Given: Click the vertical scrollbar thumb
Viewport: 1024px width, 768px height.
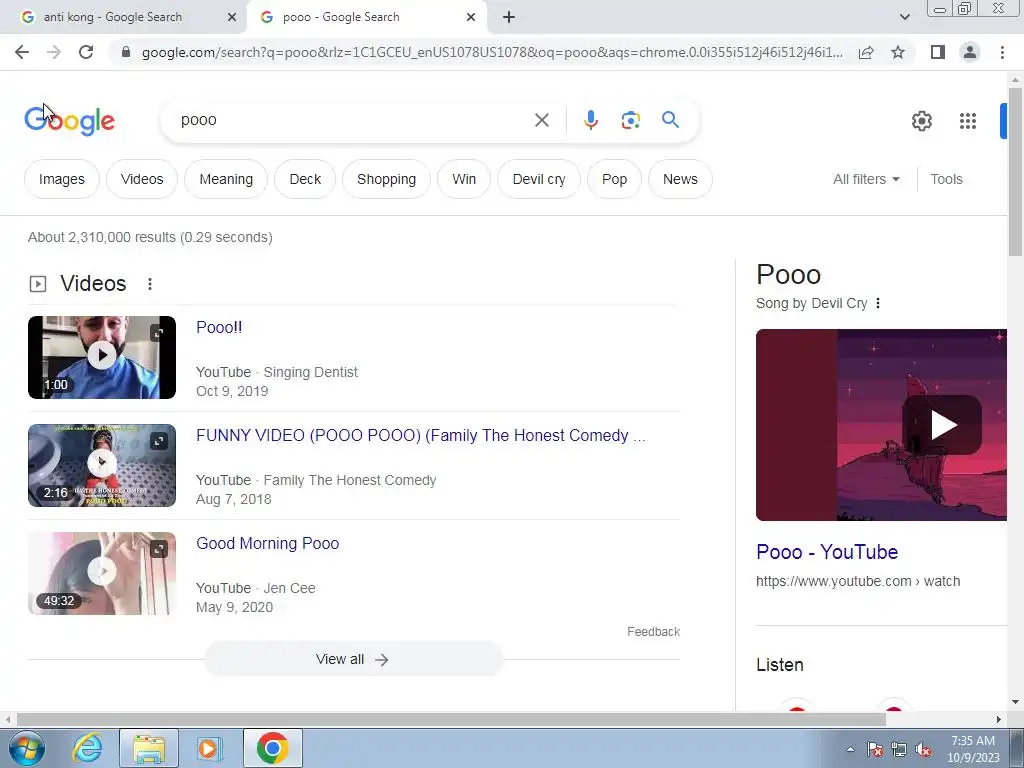Looking at the screenshot, I should pyautogui.click(x=1016, y=171).
